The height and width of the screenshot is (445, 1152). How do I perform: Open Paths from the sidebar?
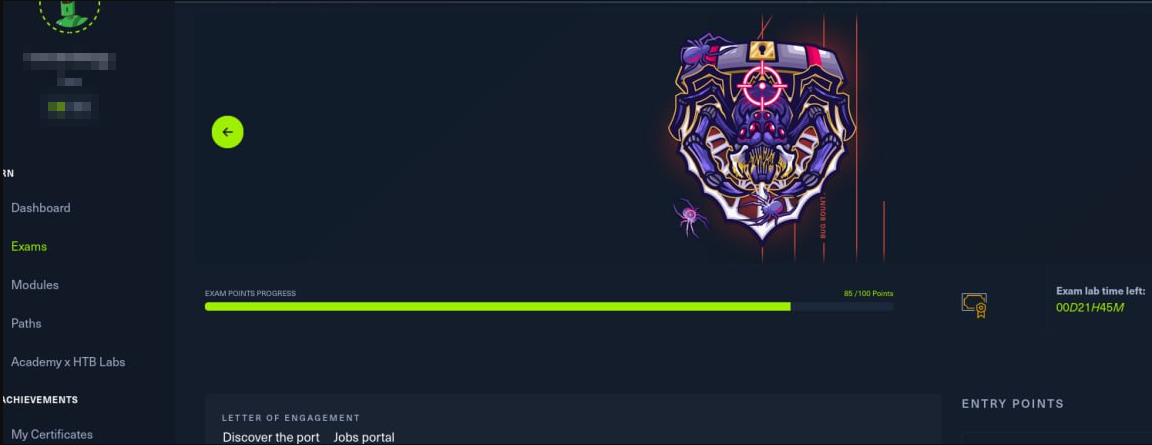click(26, 323)
